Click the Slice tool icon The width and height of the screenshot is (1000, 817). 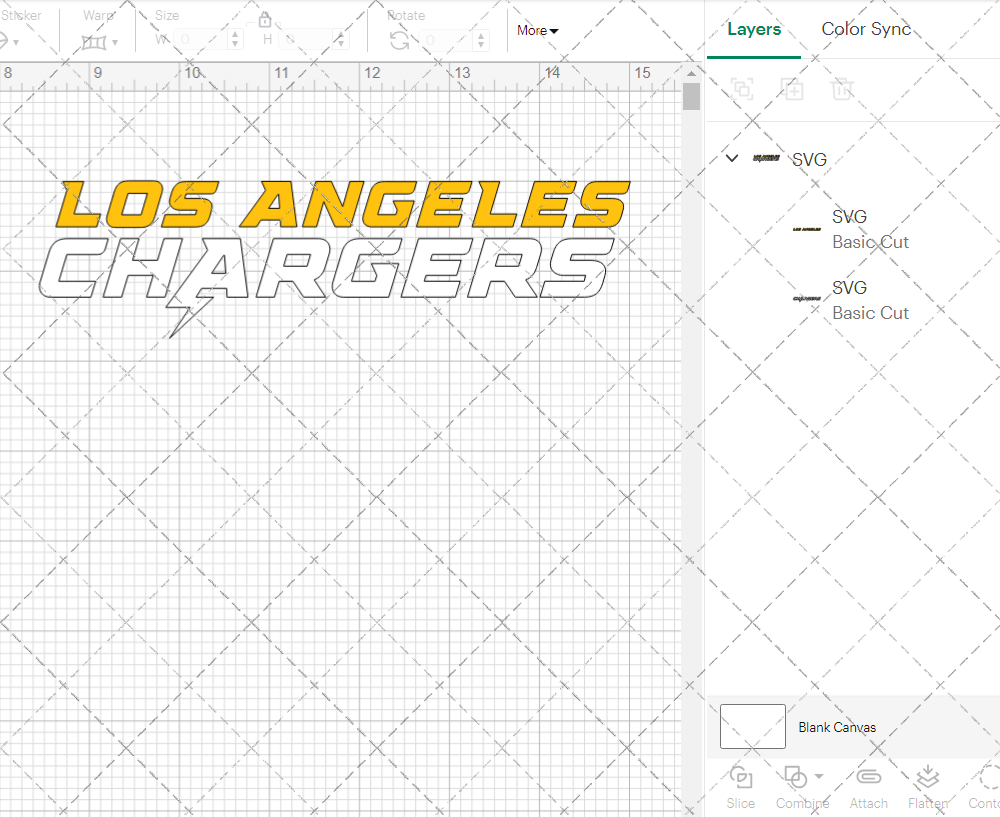tap(740, 777)
